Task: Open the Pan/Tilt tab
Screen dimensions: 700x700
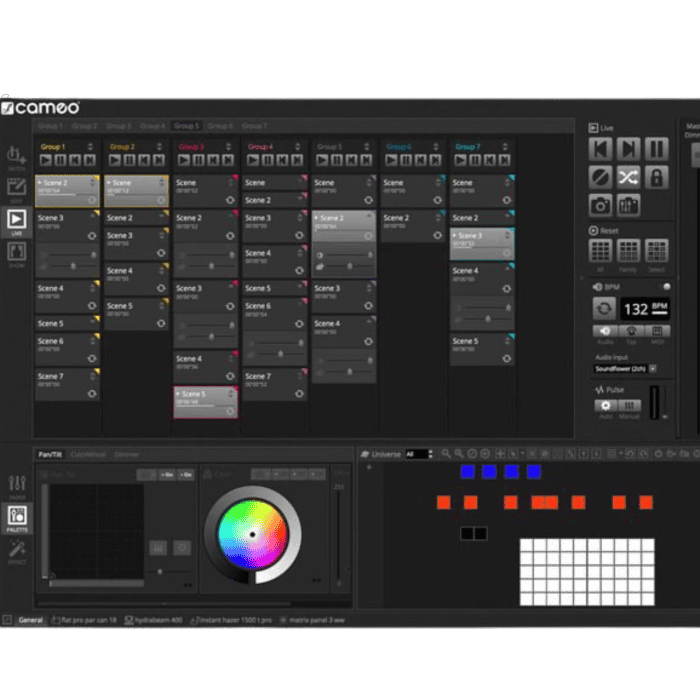Action: pos(50,454)
